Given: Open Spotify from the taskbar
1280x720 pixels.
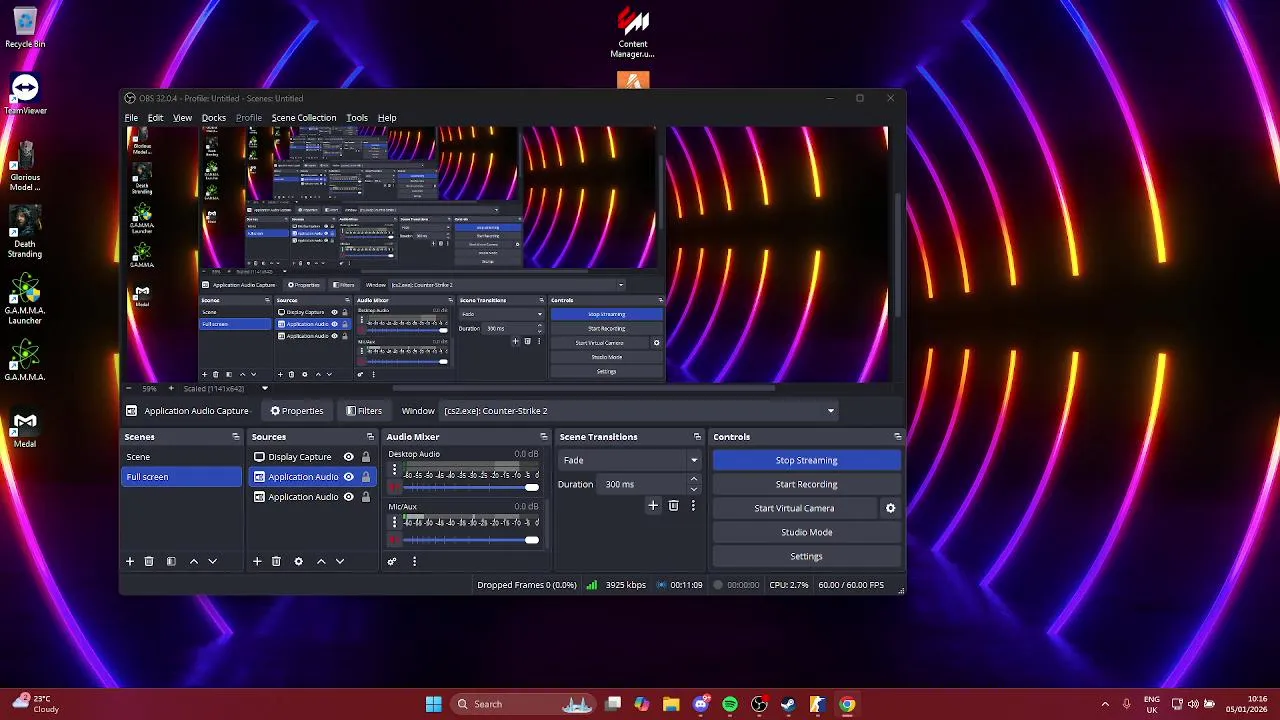Looking at the screenshot, I should click(x=730, y=704).
